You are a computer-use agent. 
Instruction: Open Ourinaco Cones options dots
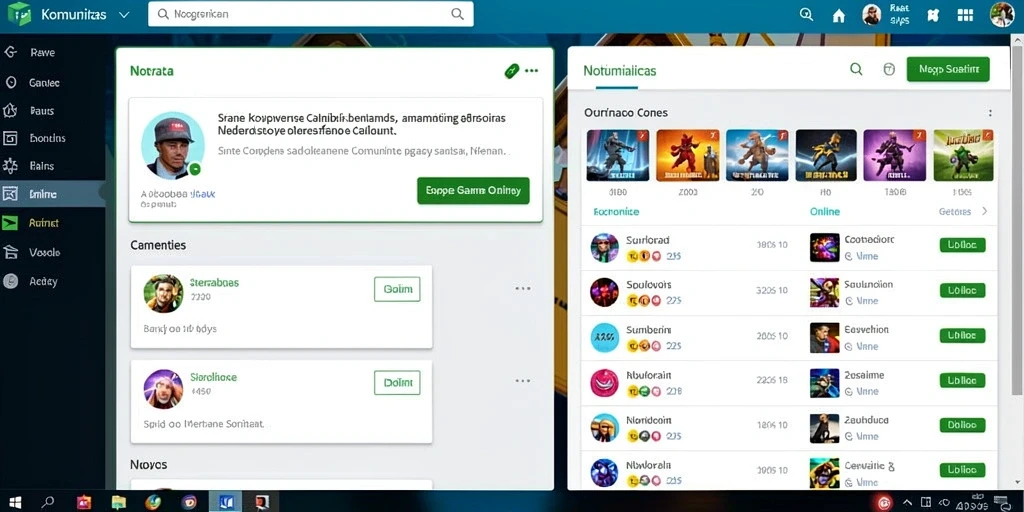(x=990, y=113)
